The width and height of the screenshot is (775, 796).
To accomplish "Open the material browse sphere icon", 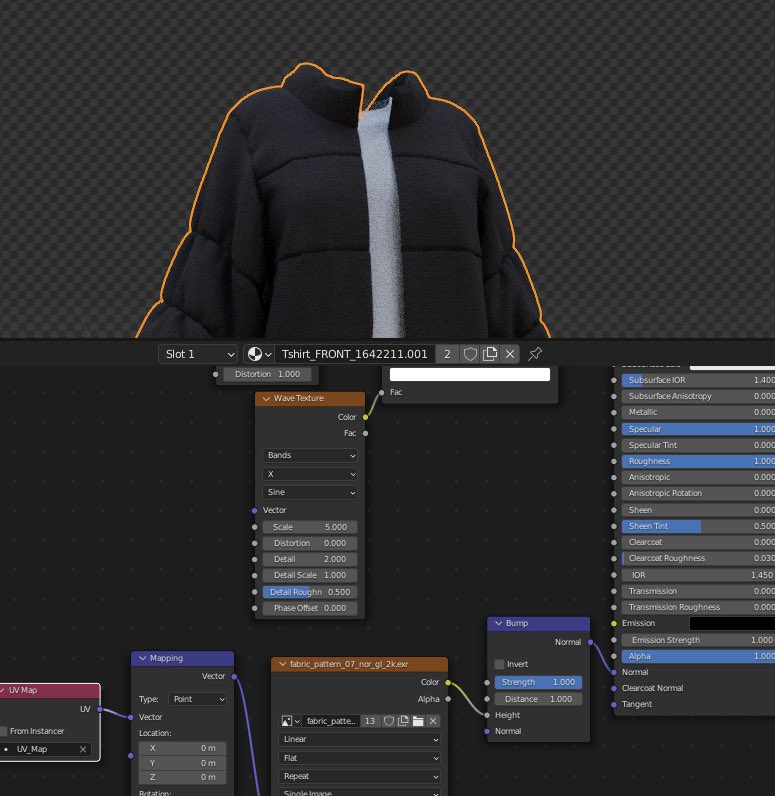I will pos(259,354).
